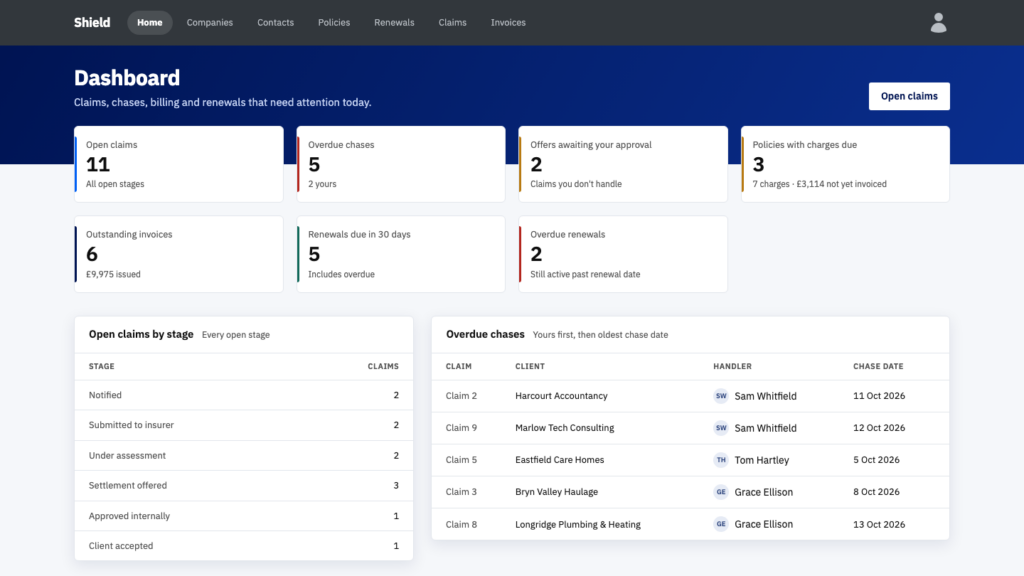This screenshot has height=576, width=1024.
Task: Click the CLAIMS column header
Action: tap(383, 366)
